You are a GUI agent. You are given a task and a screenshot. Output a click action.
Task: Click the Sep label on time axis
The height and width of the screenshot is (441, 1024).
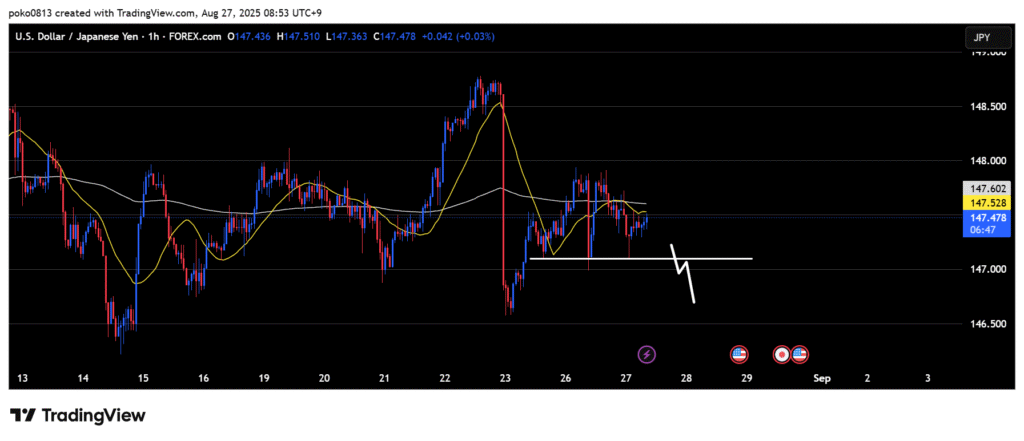822,379
